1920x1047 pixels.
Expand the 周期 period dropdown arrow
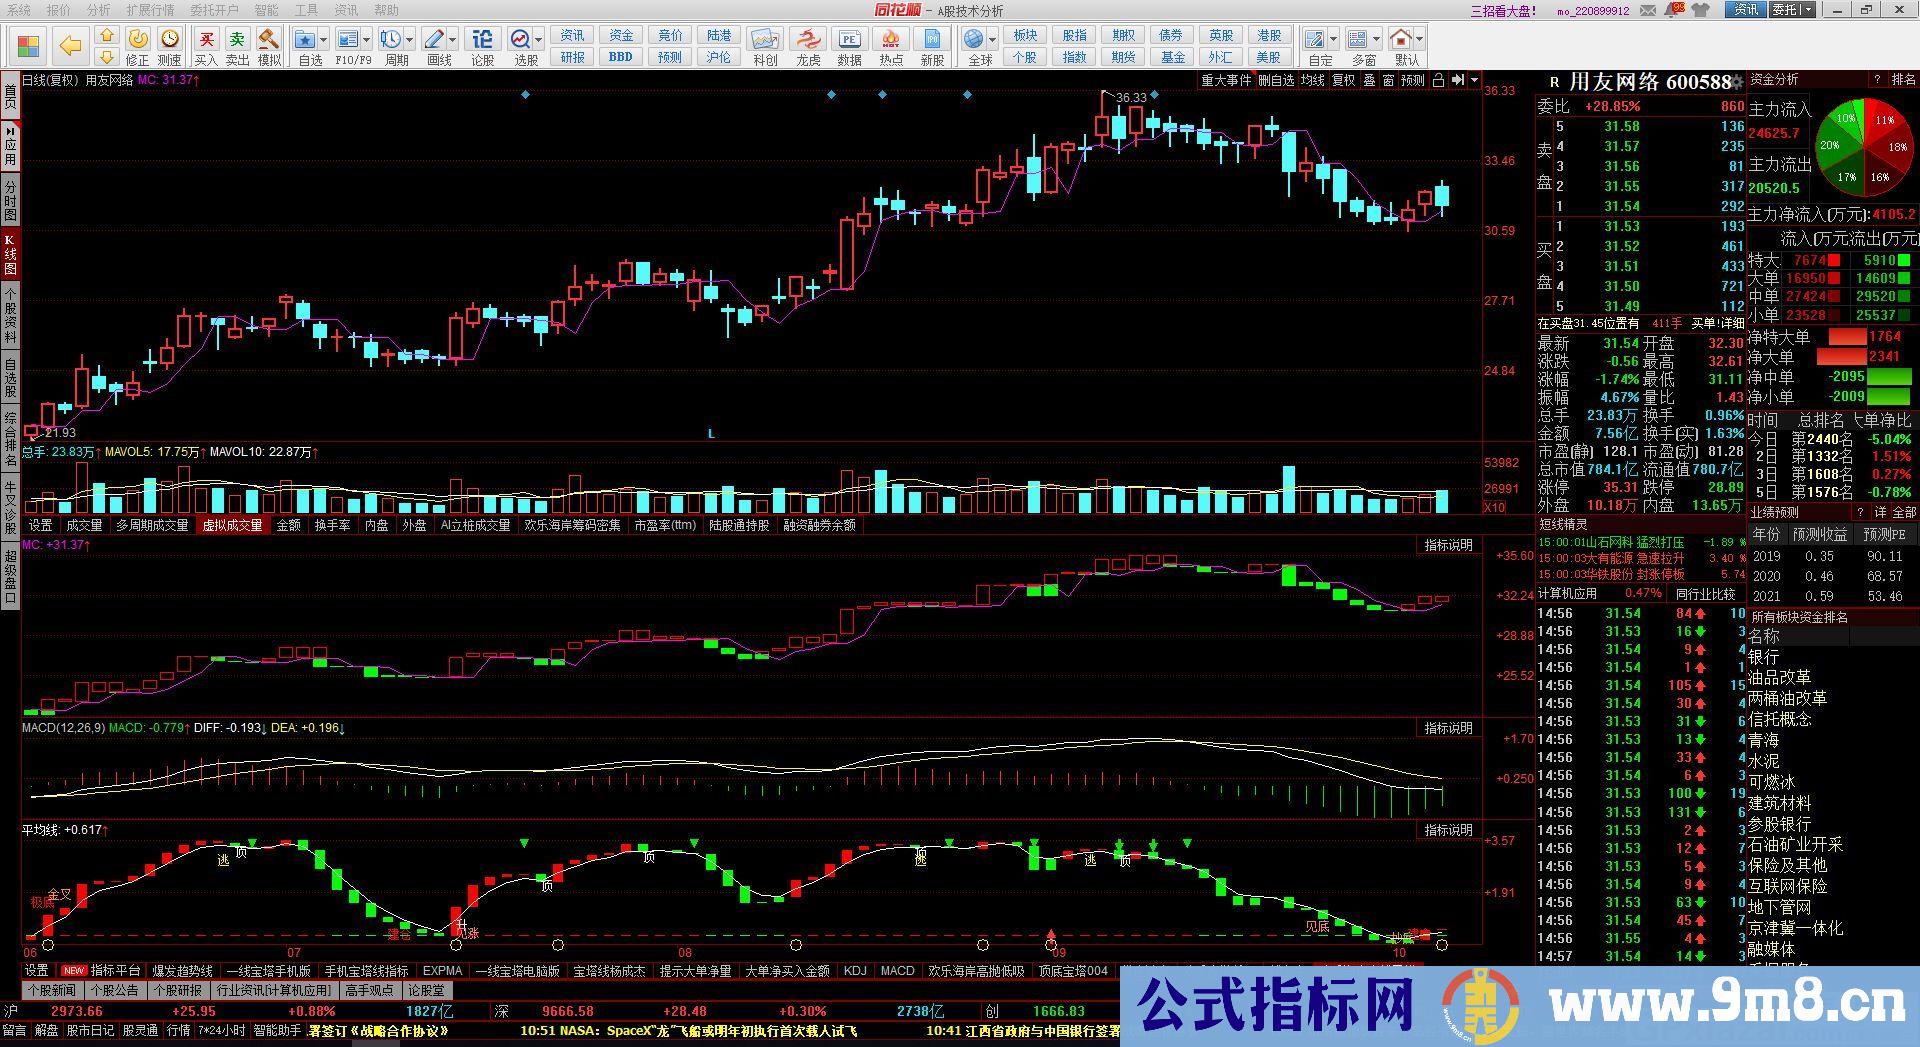(x=411, y=40)
